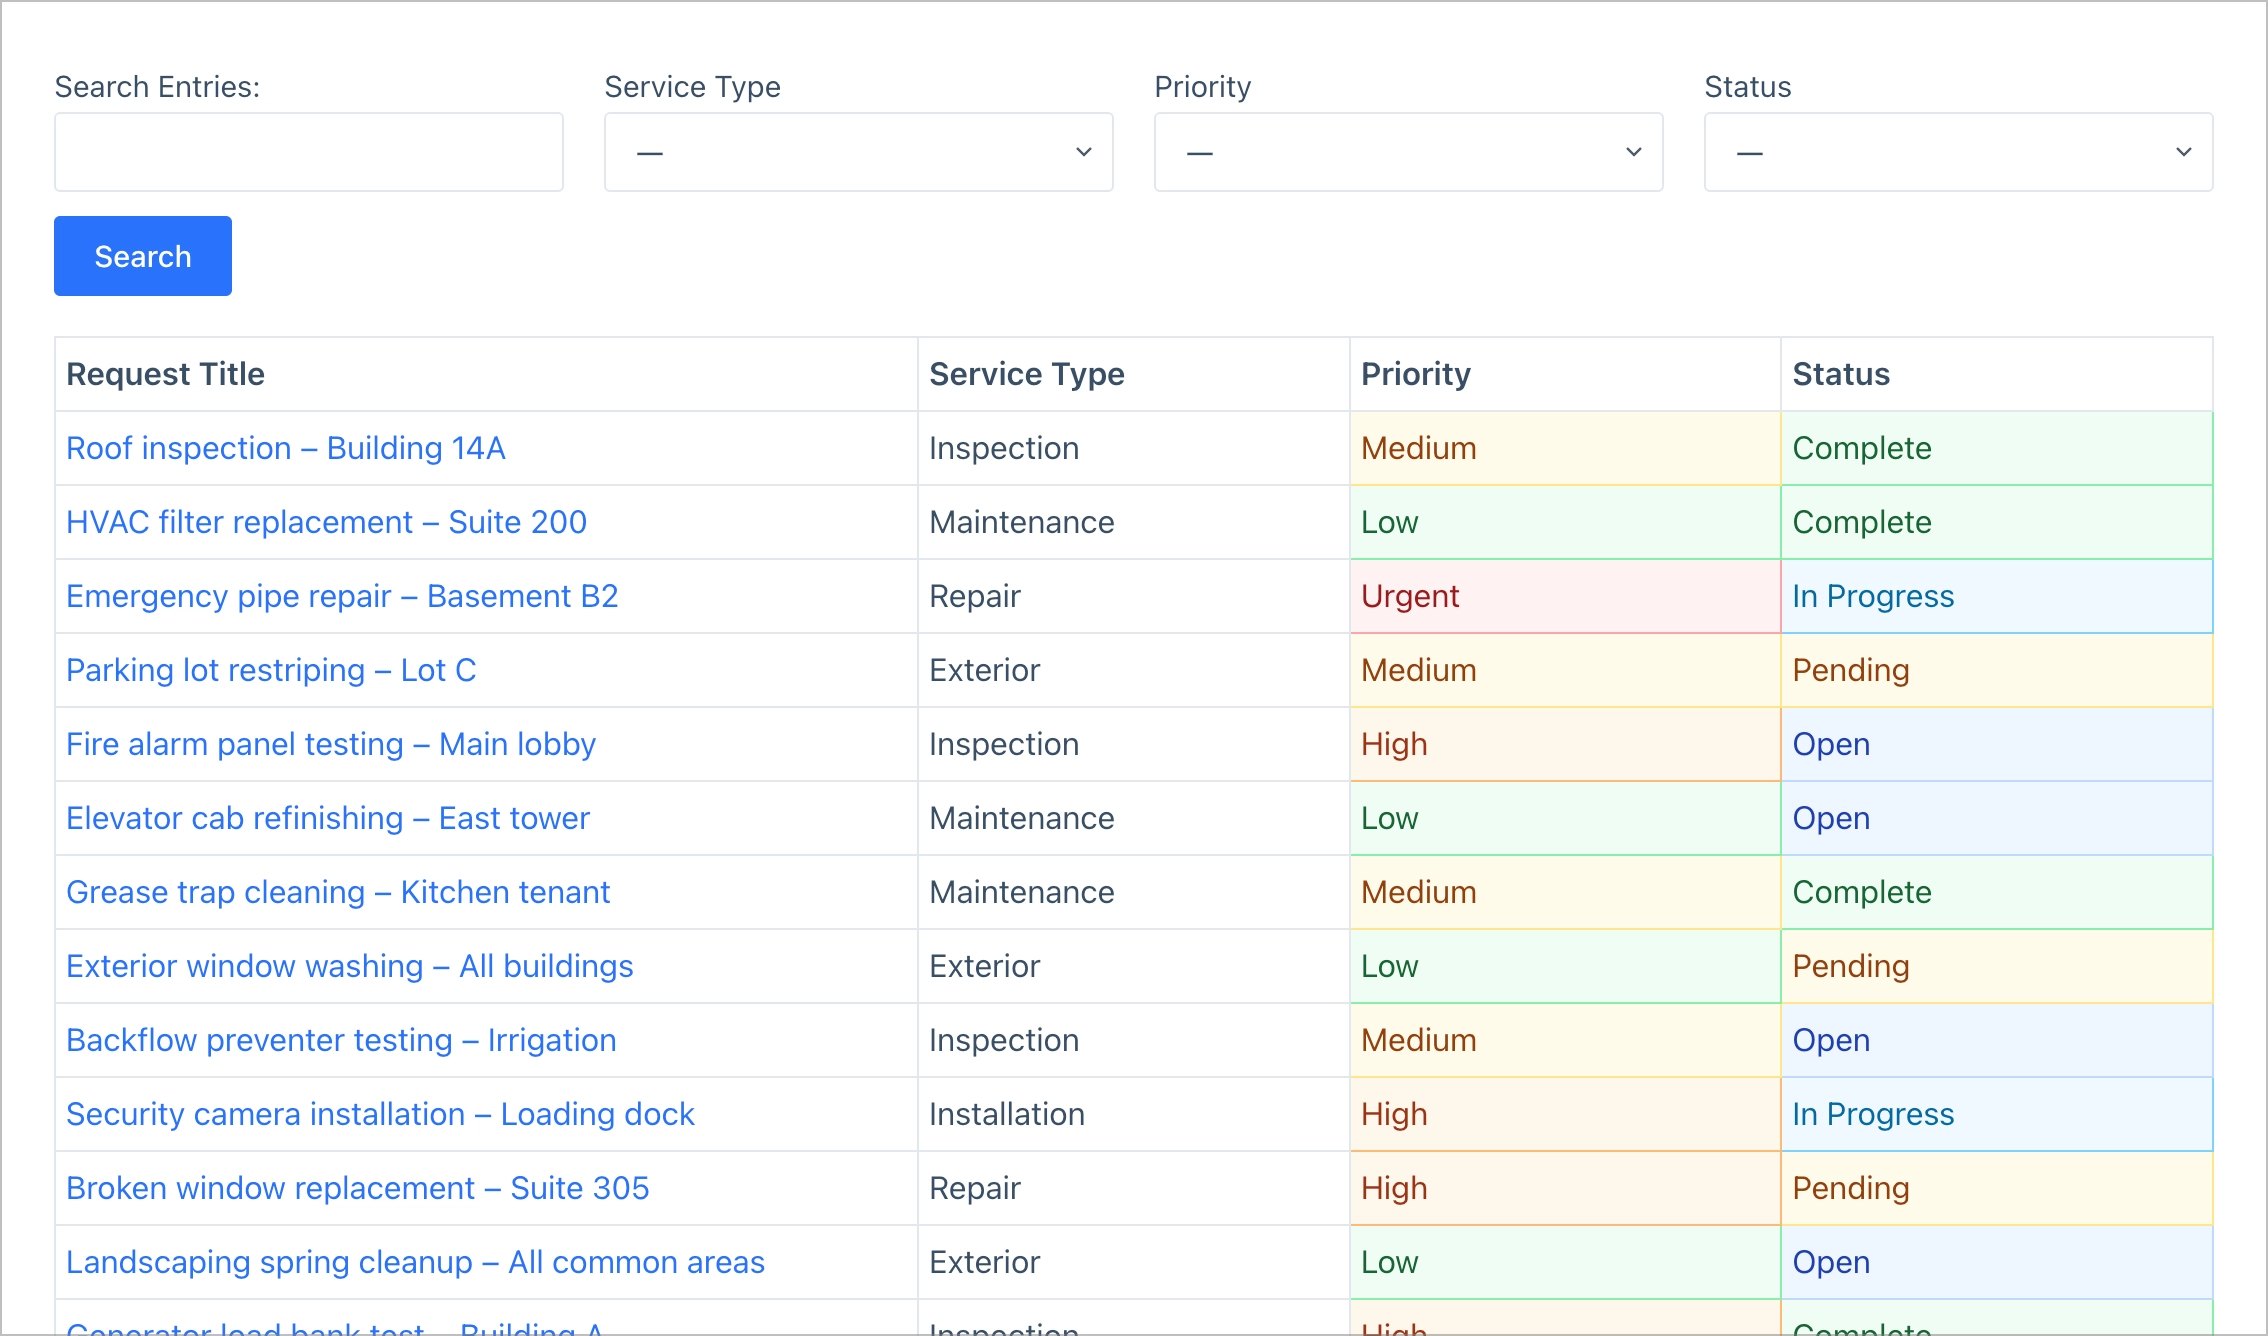Viewport: 2268px width, 1336px height.
Task: Open Parking lot restriping – Lot C
Action: pos(271,670)
